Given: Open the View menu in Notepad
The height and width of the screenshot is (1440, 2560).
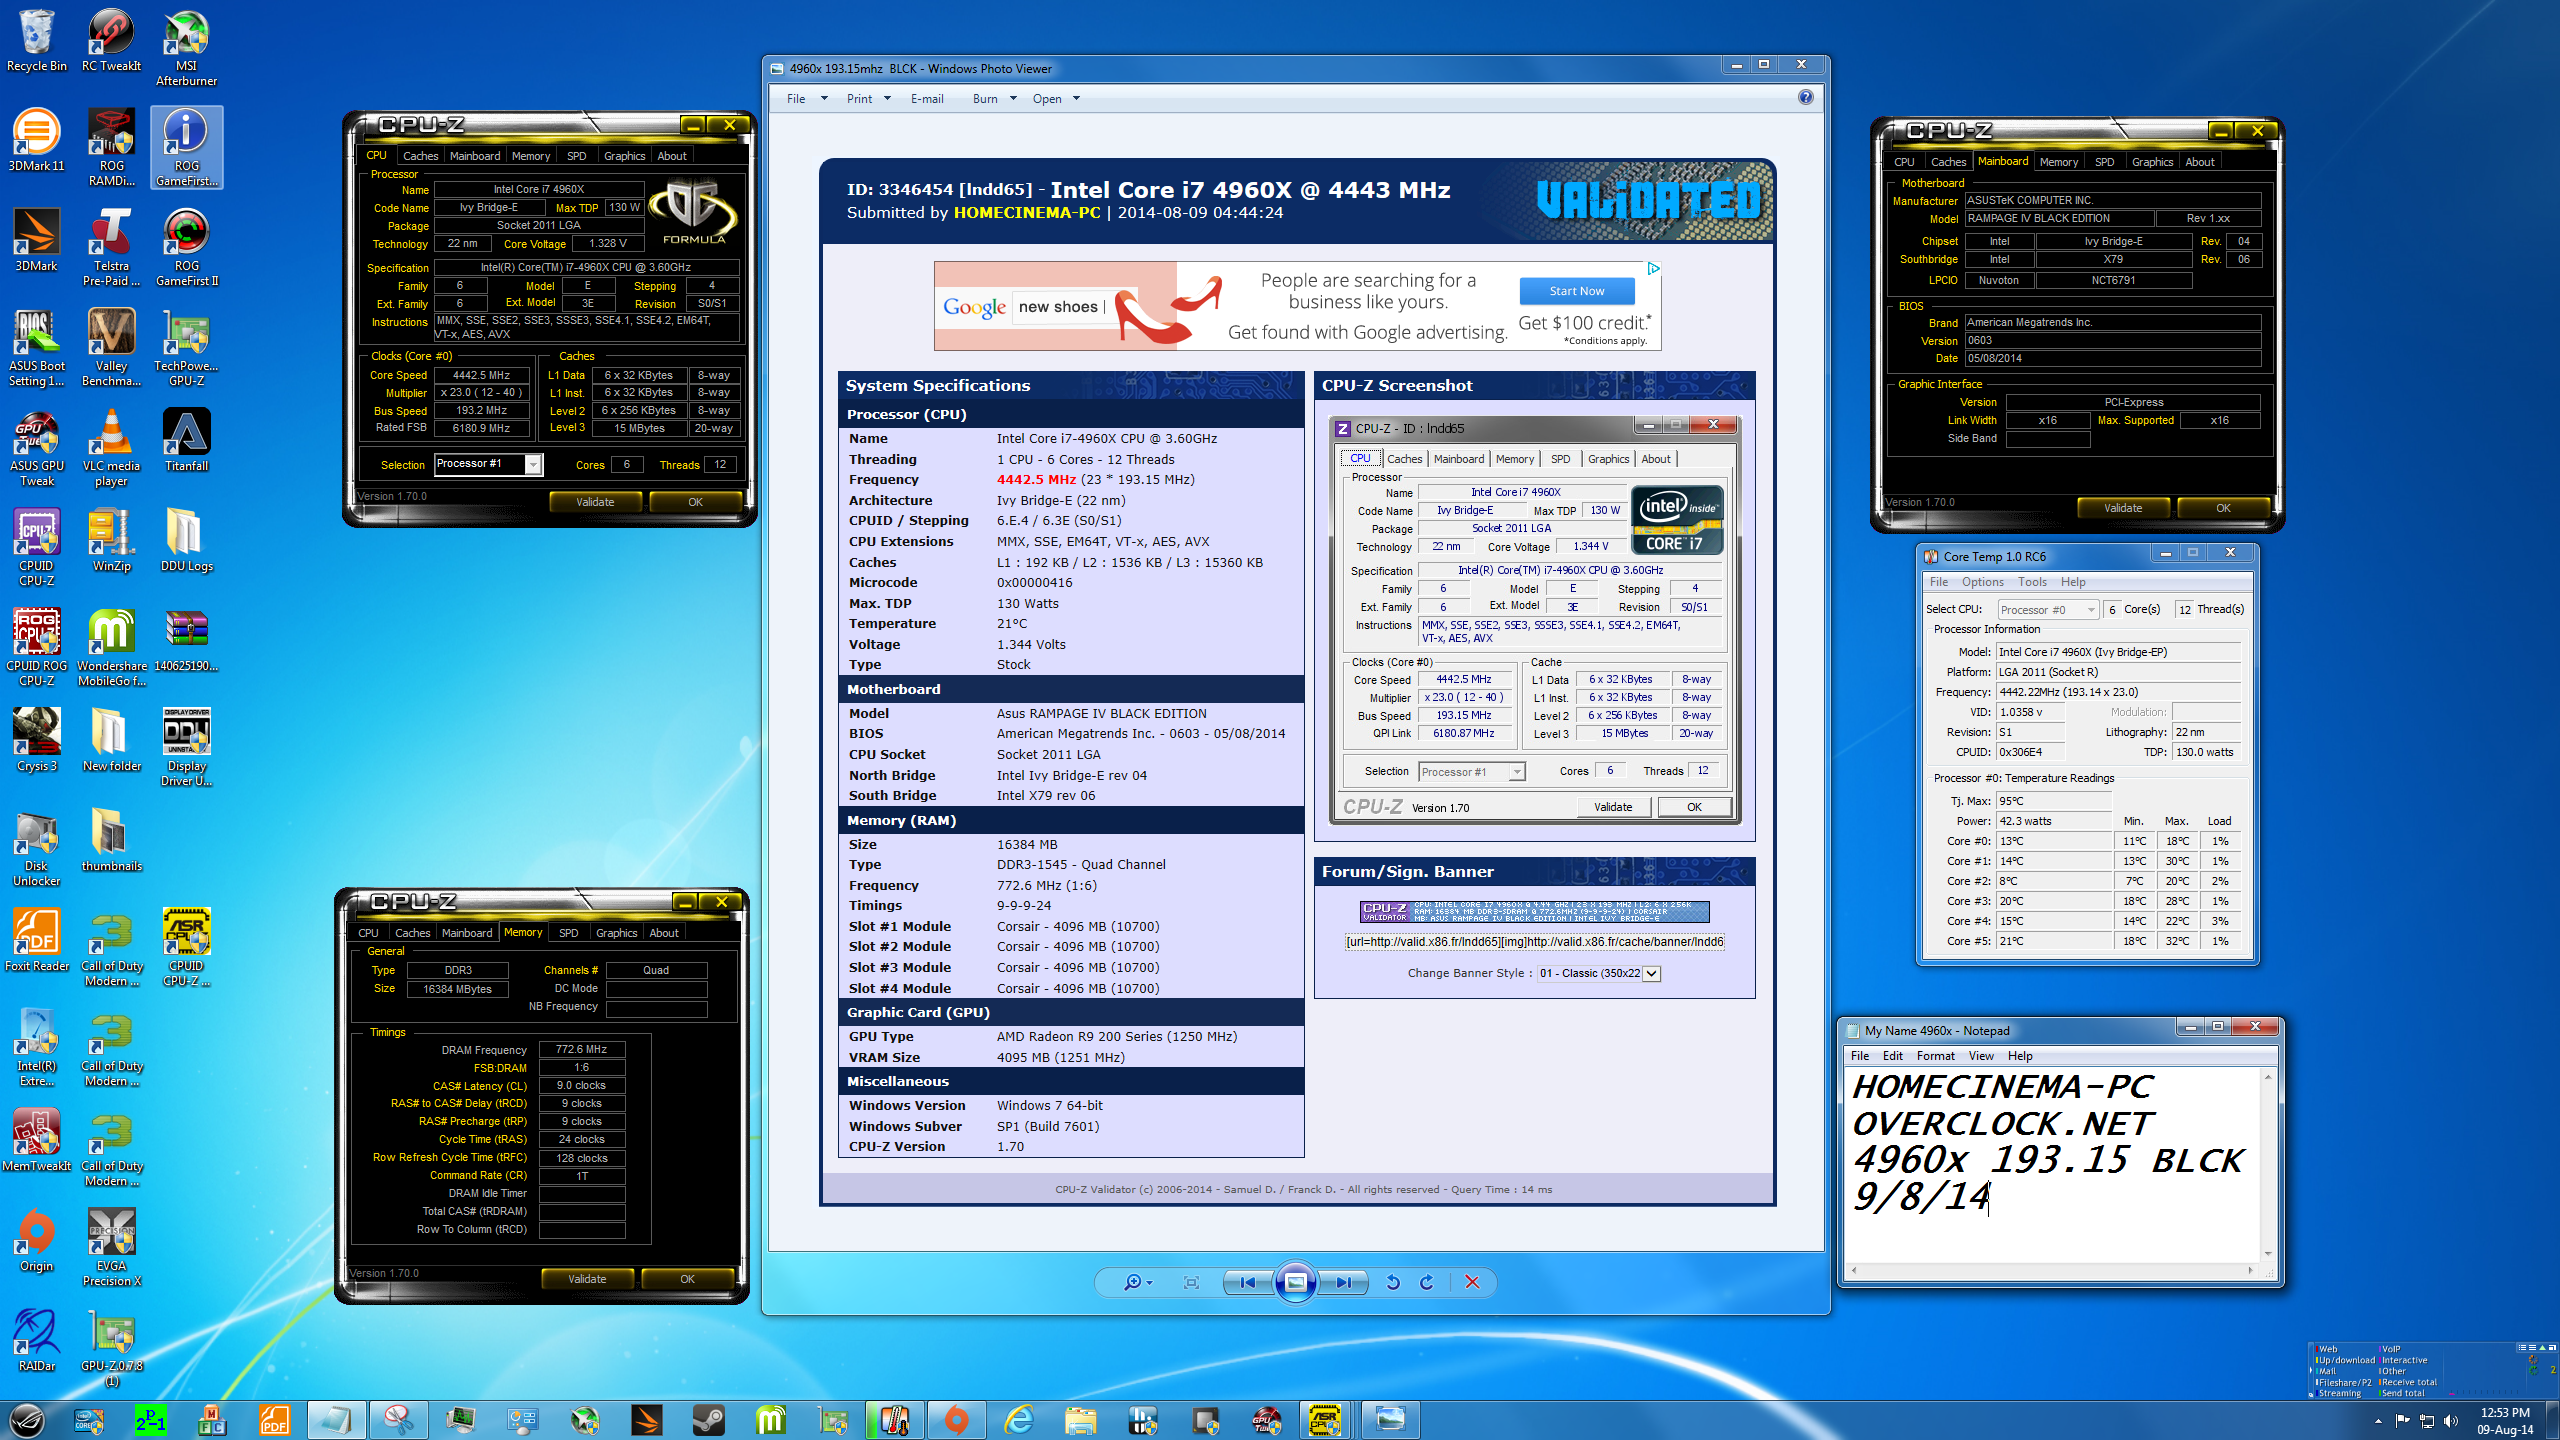Looking at the screenshot, I should [x=1980, y=1056].
